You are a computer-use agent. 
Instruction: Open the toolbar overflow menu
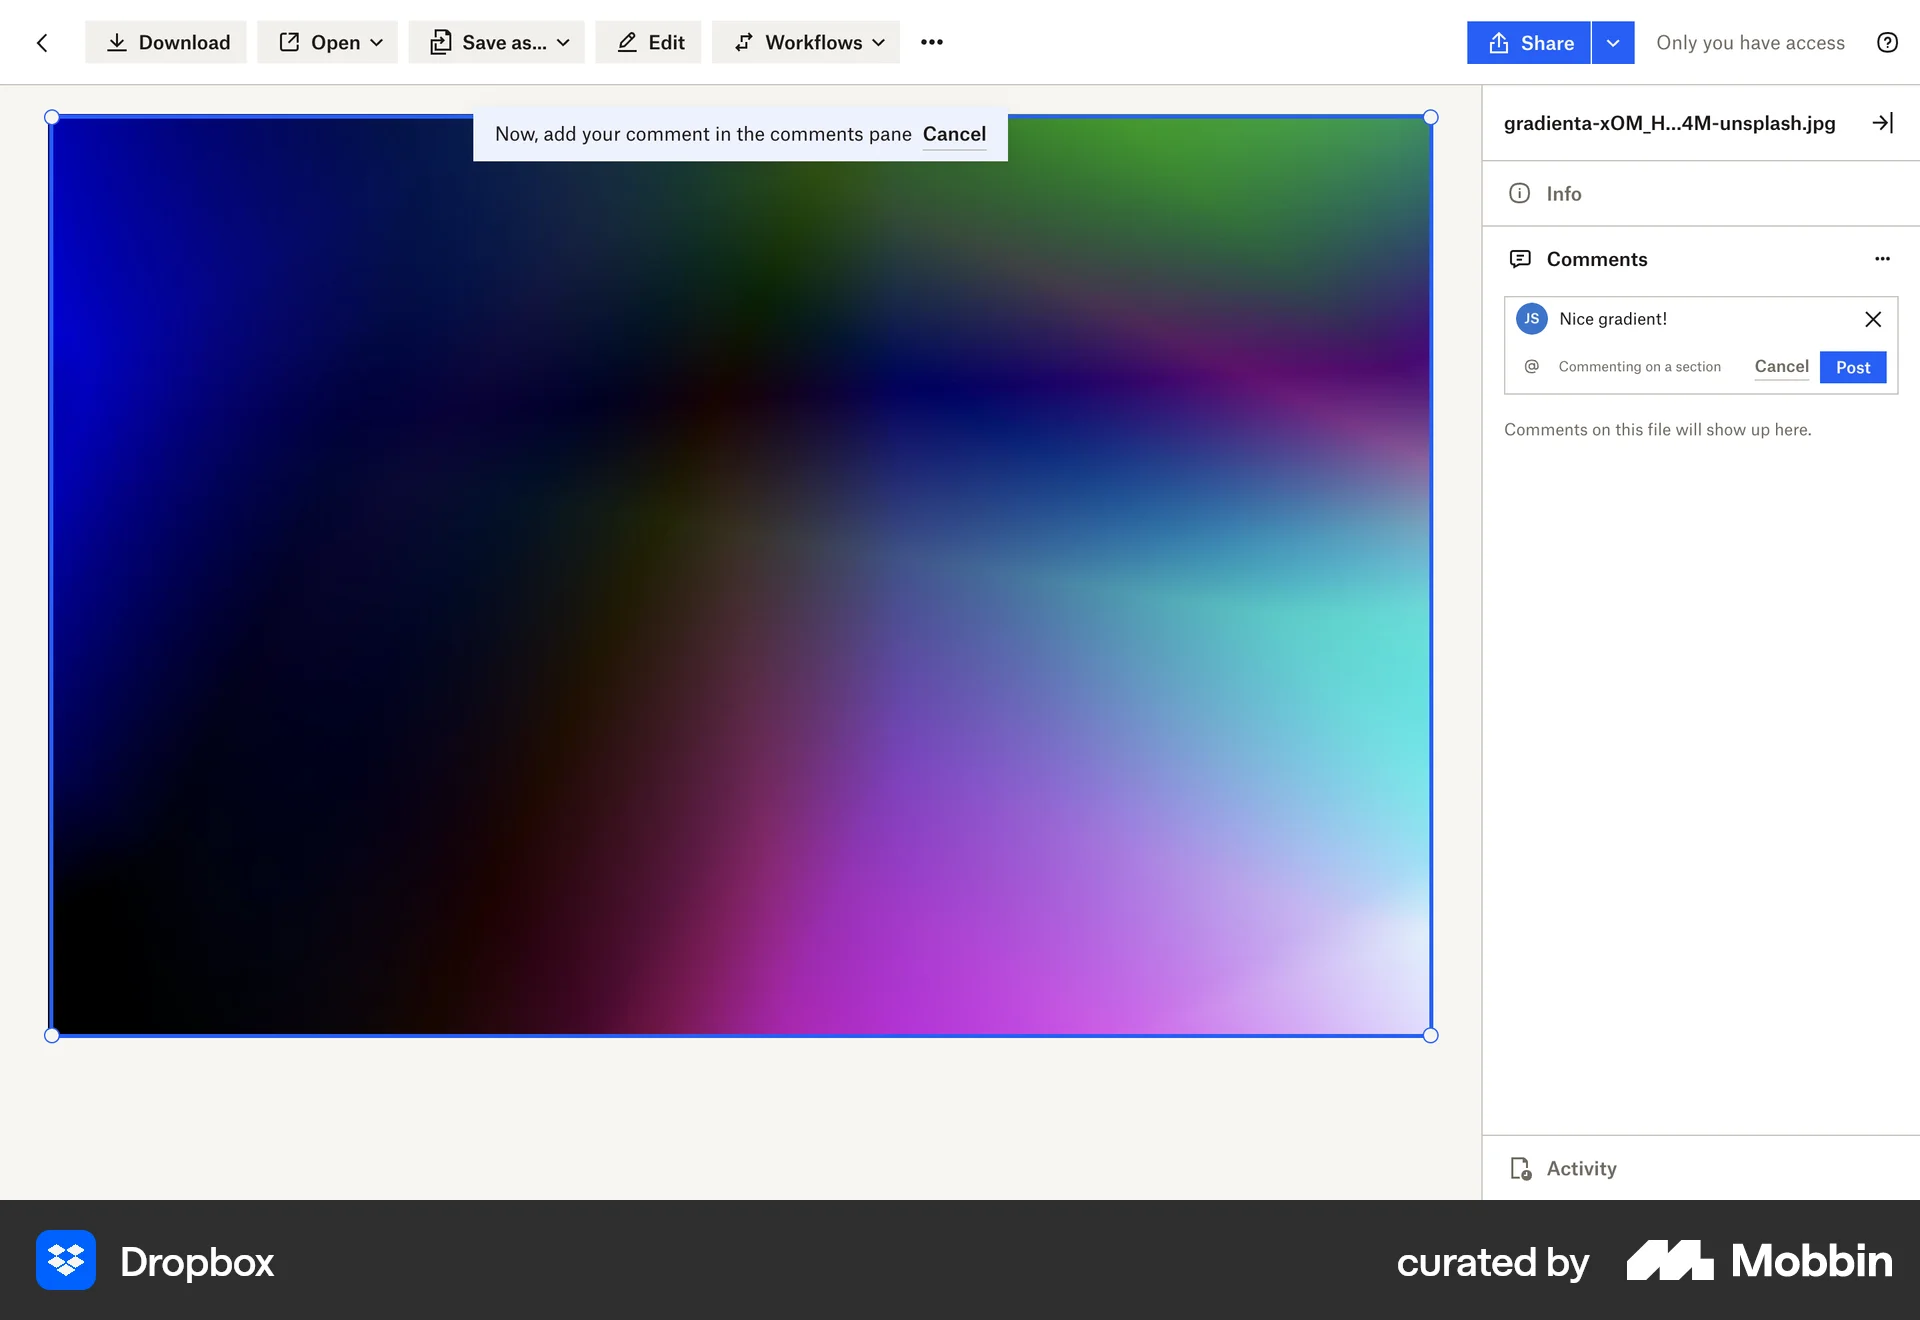click(x=931, y=42)
